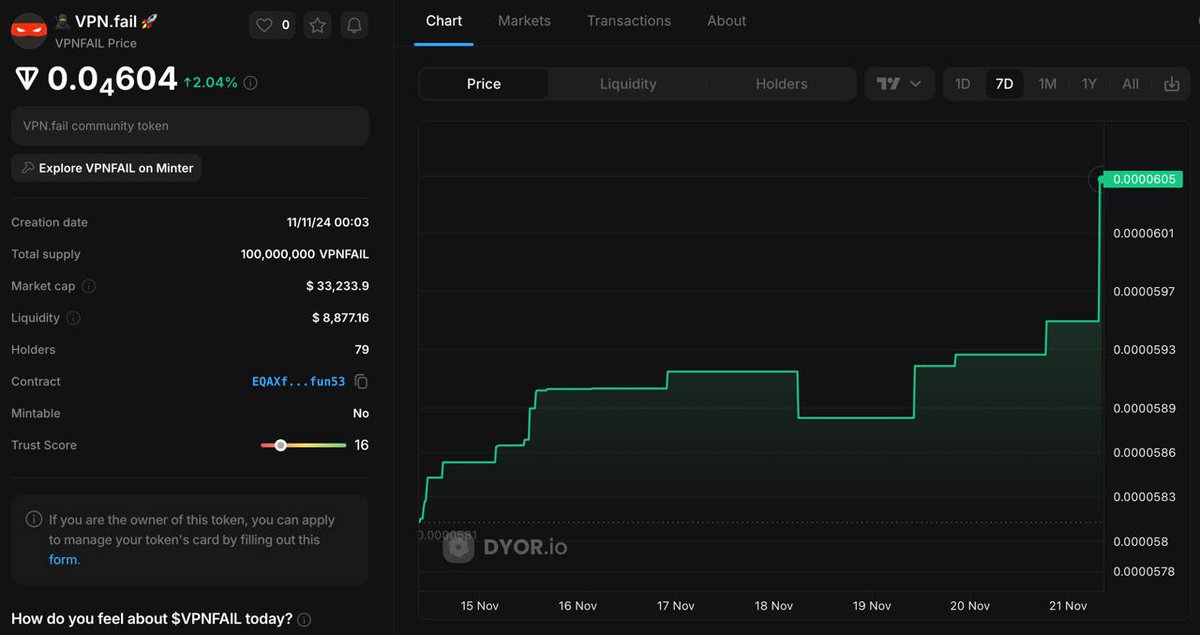Click the current price marker 0.0000605

pyautogui.click(x=1142, y=179)
